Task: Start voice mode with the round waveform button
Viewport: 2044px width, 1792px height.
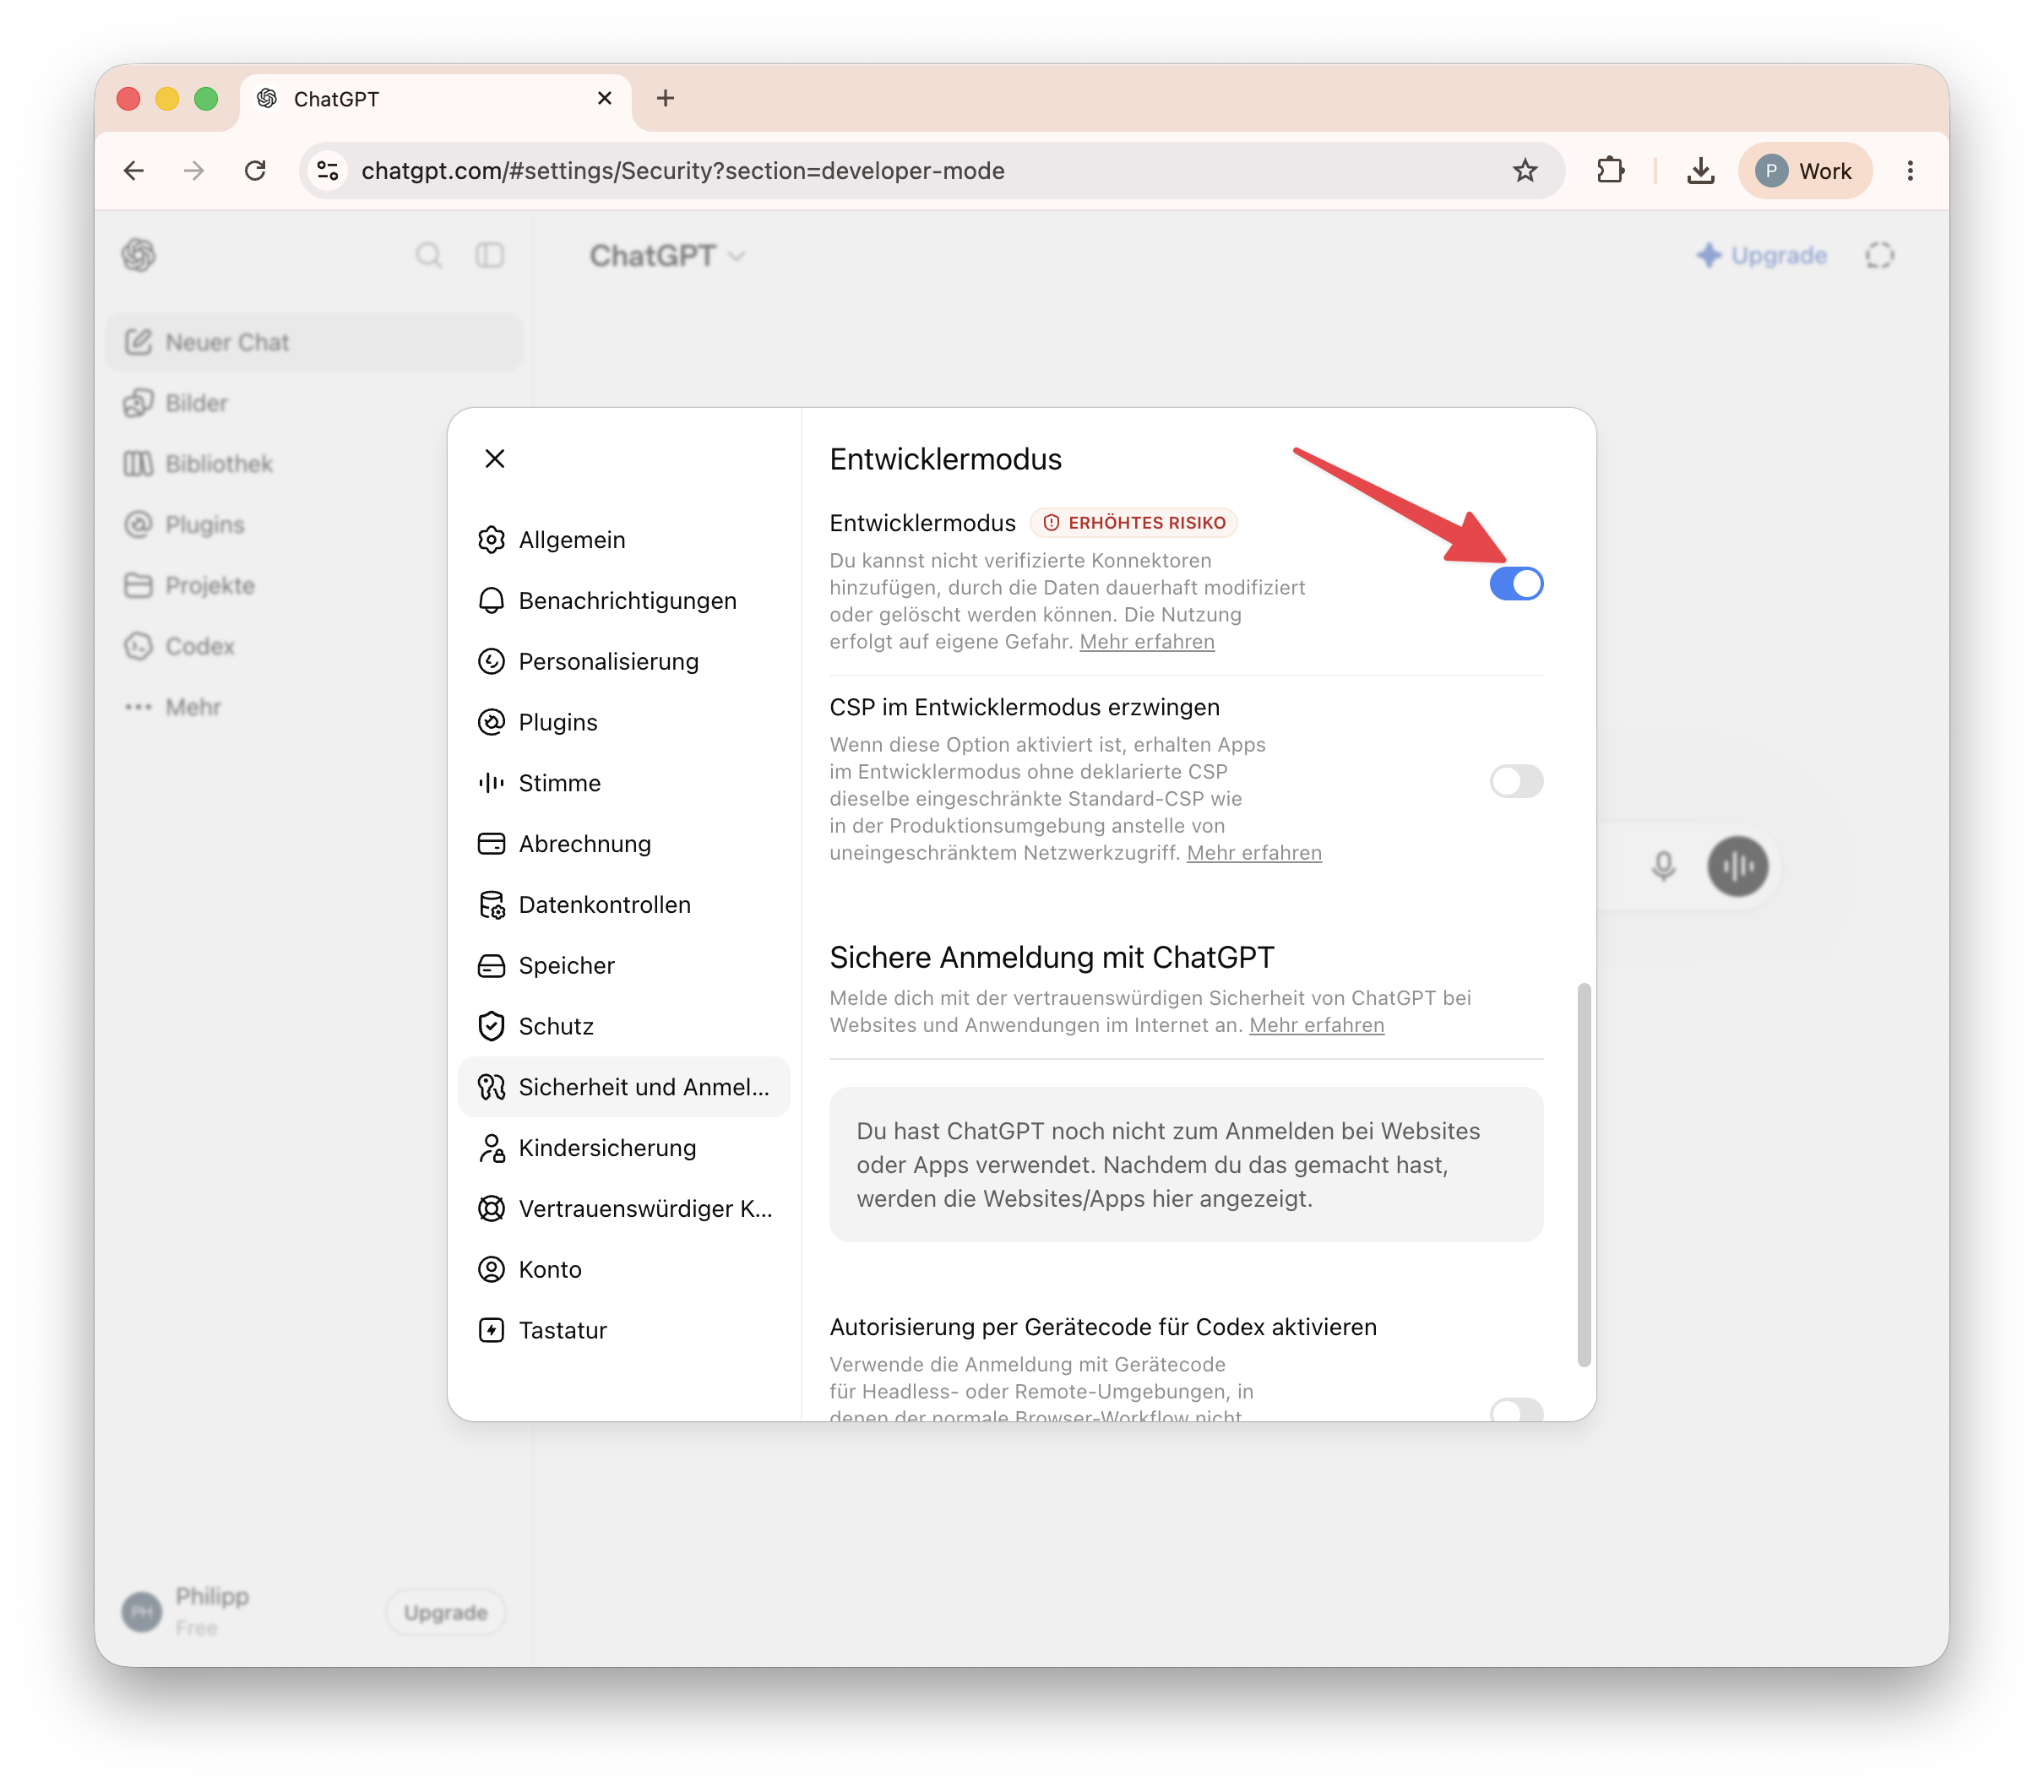Action: click(1738, 866)
